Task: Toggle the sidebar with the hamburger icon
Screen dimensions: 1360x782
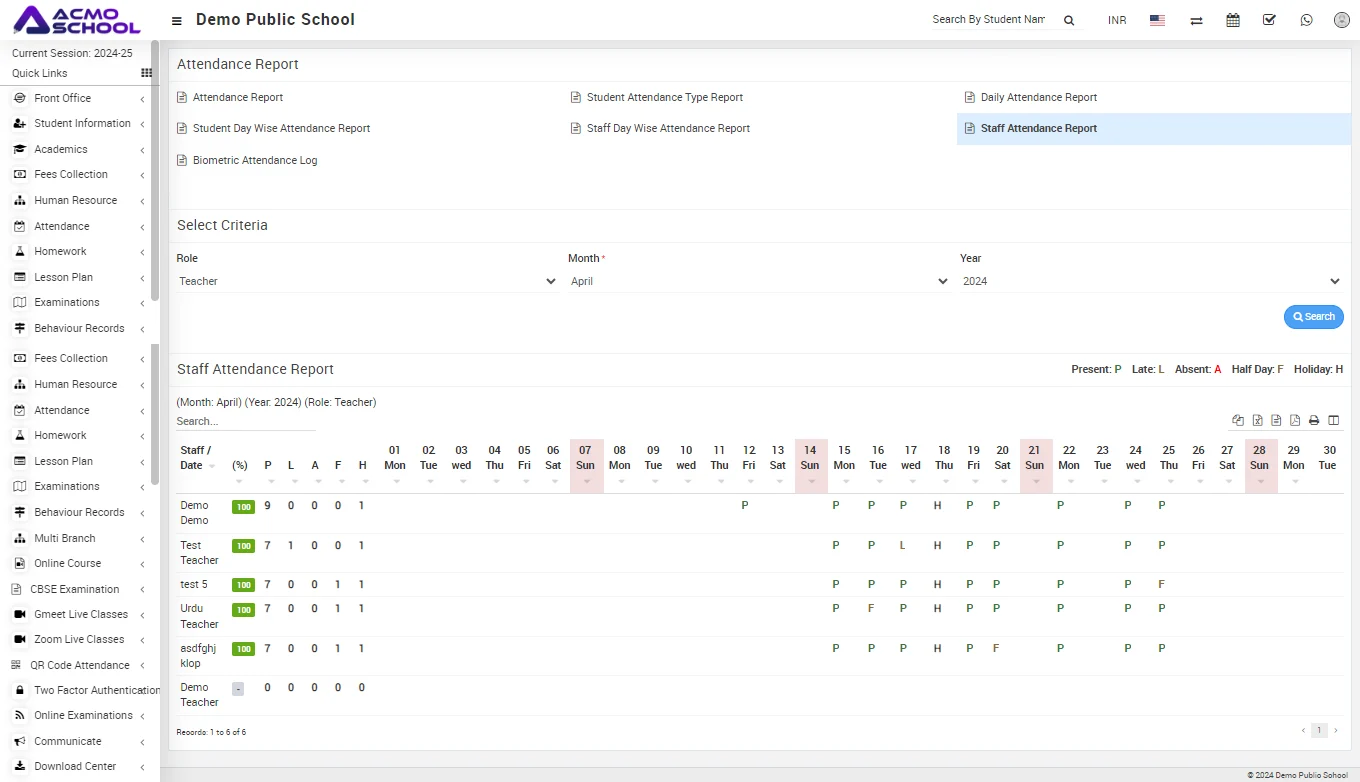Action: pyautogui.click(x=177, y=21)
